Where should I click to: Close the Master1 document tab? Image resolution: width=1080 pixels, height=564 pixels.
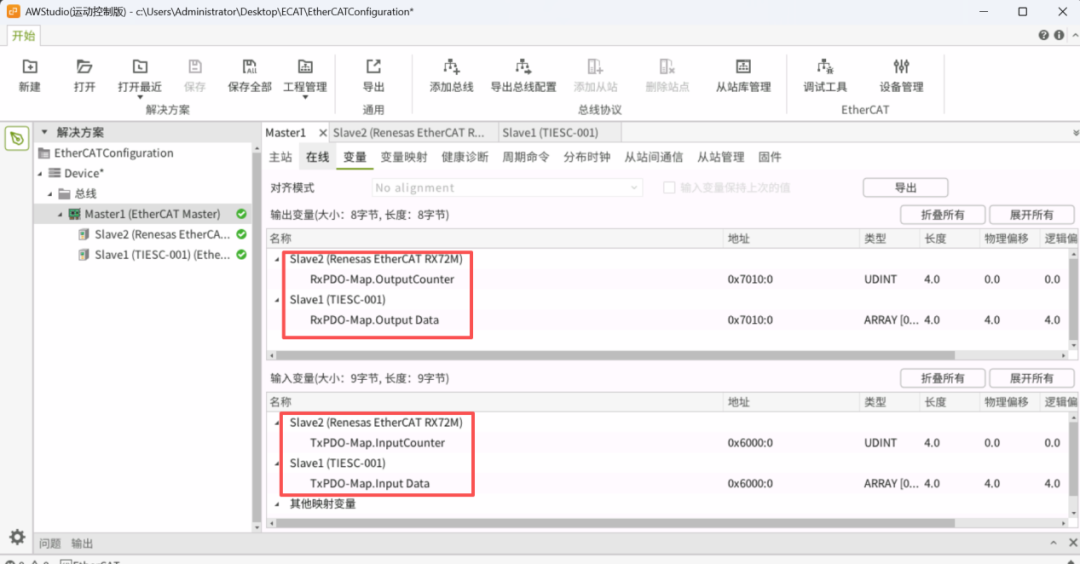pos(322,132)
